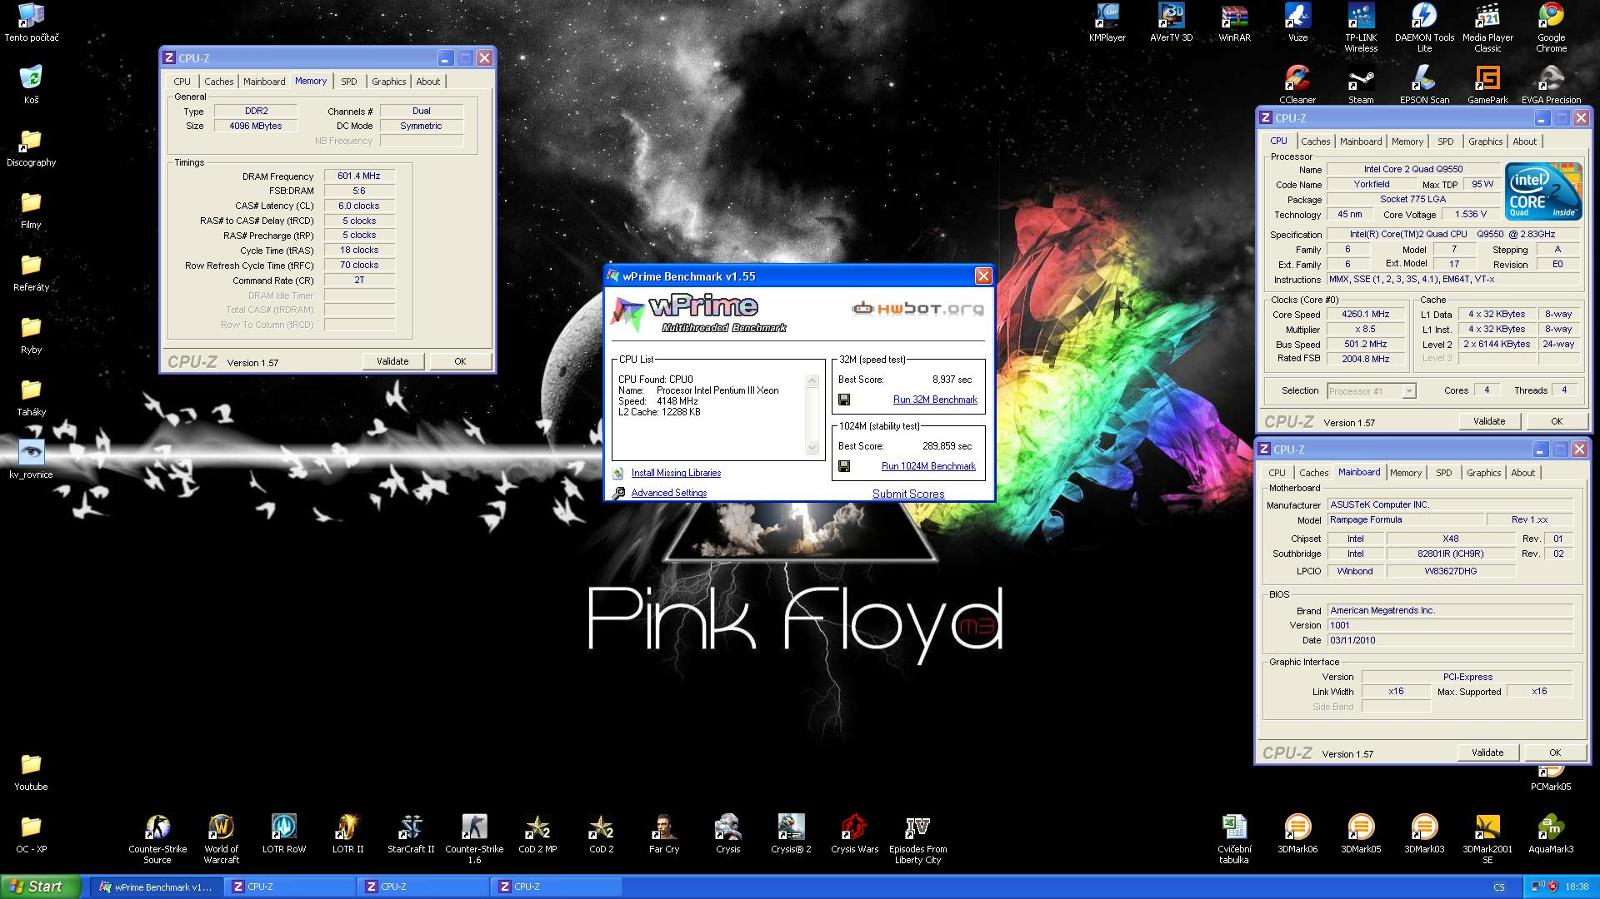Click the CS language indicator in tray
The height and width of the screenshot is (899, 1600).
pyautogui.click(x=1498, y=887)
